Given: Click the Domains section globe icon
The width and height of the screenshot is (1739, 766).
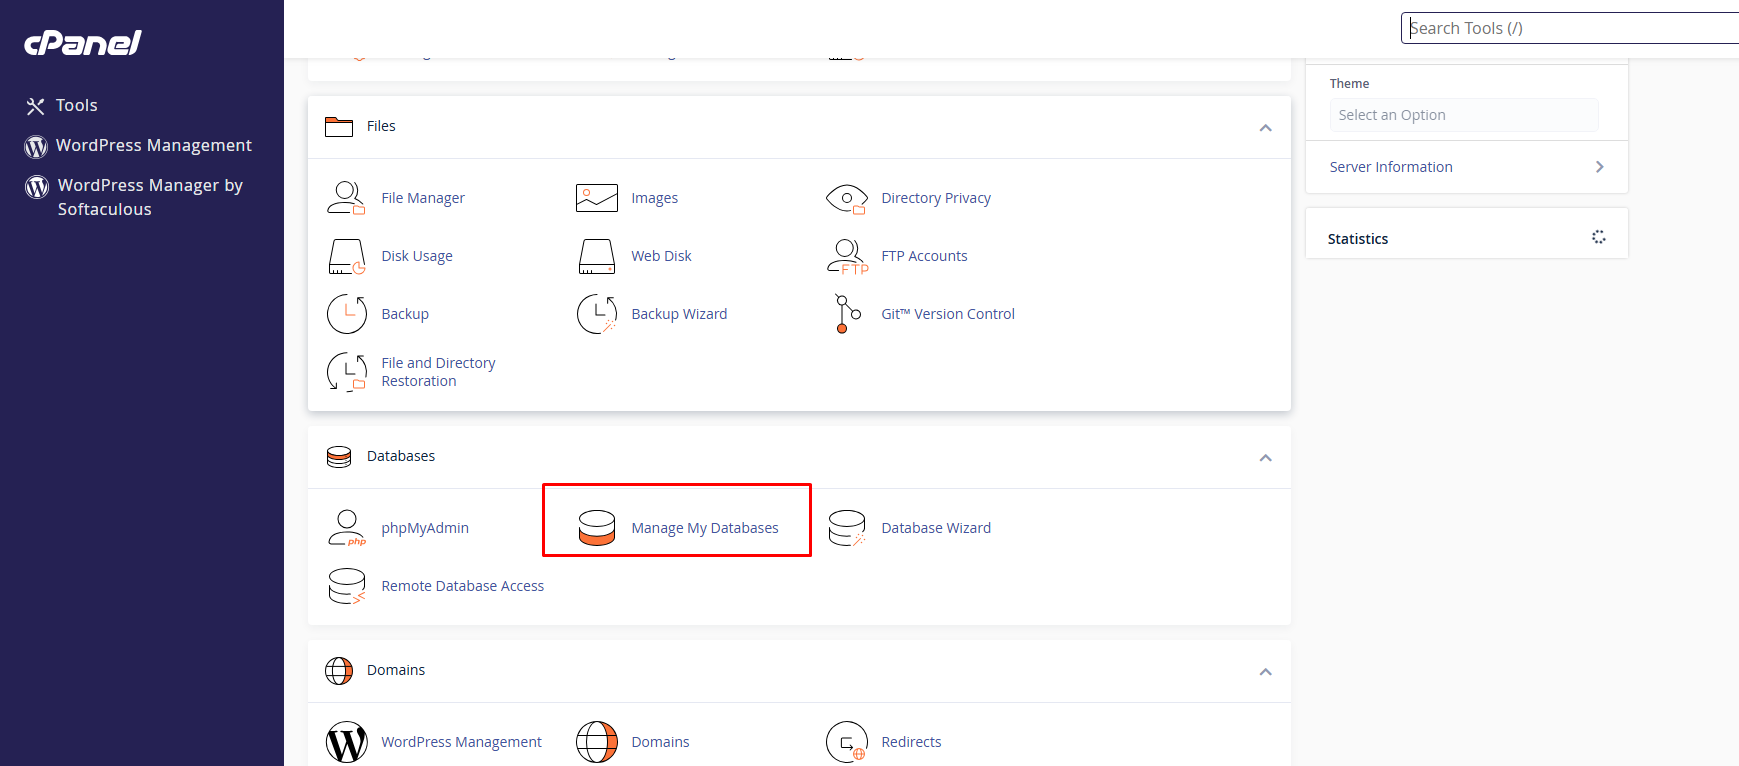Looking at the screenshot, I should 339,671.
